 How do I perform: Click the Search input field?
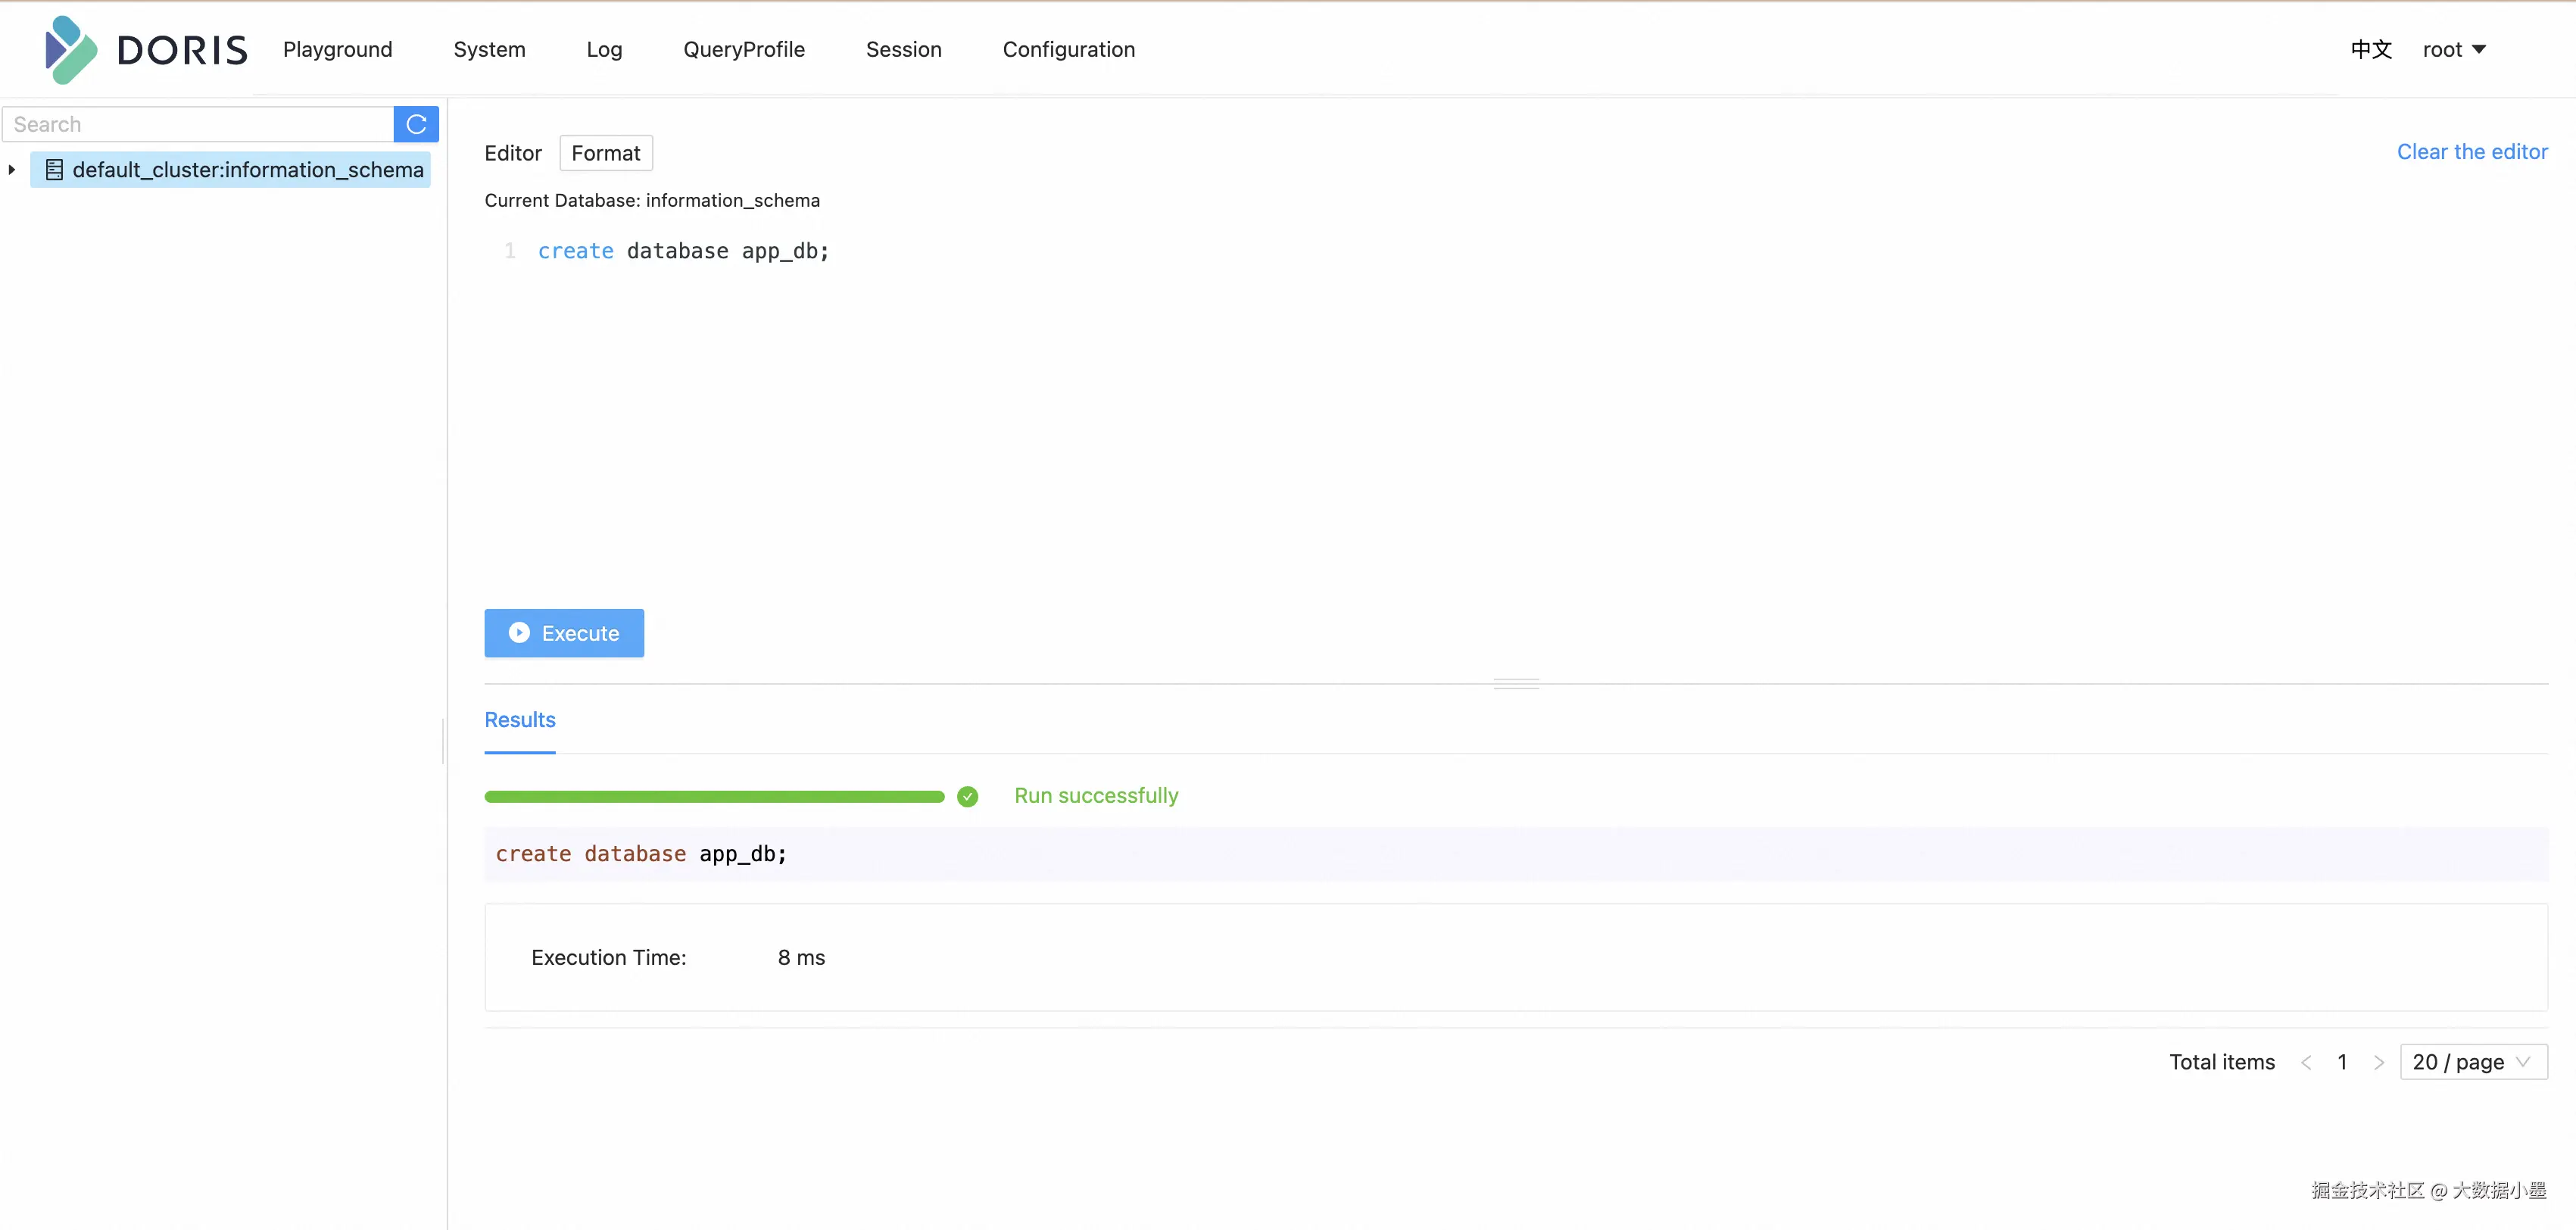pyautogui.click(x=198, y=124)
